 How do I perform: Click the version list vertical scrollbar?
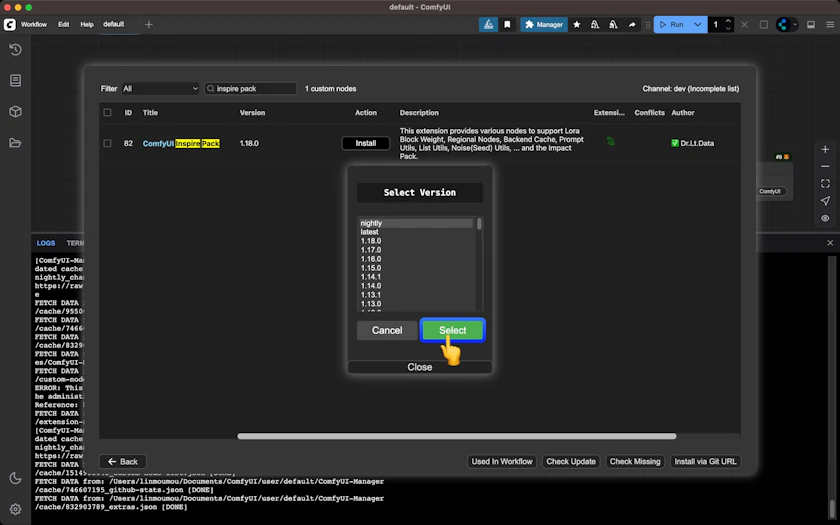pos(479,223)
